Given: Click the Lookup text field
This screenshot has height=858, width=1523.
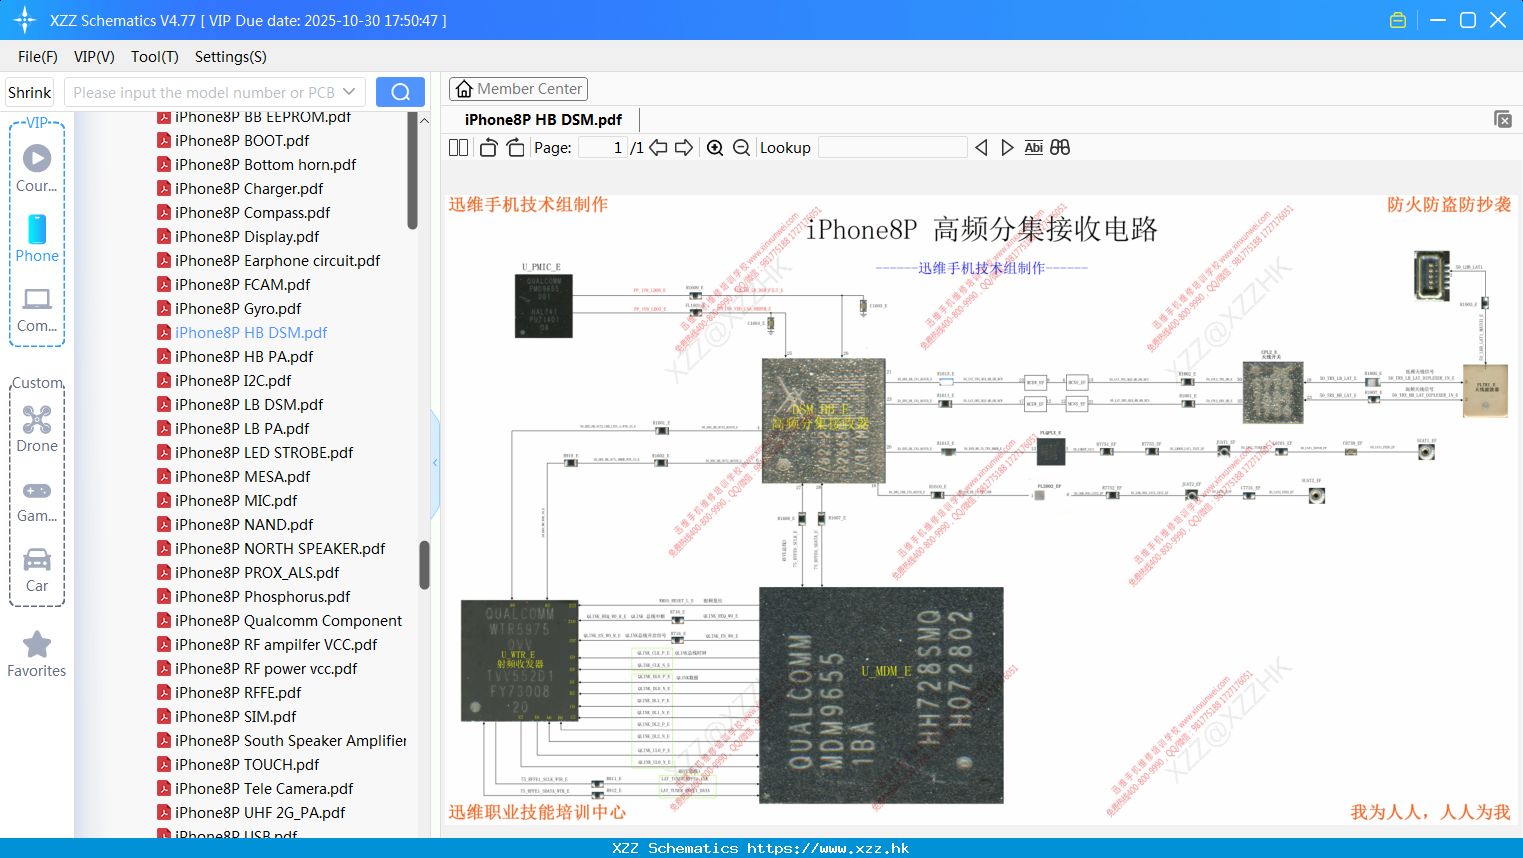Looking at the screenshot, I should (893, 148).
